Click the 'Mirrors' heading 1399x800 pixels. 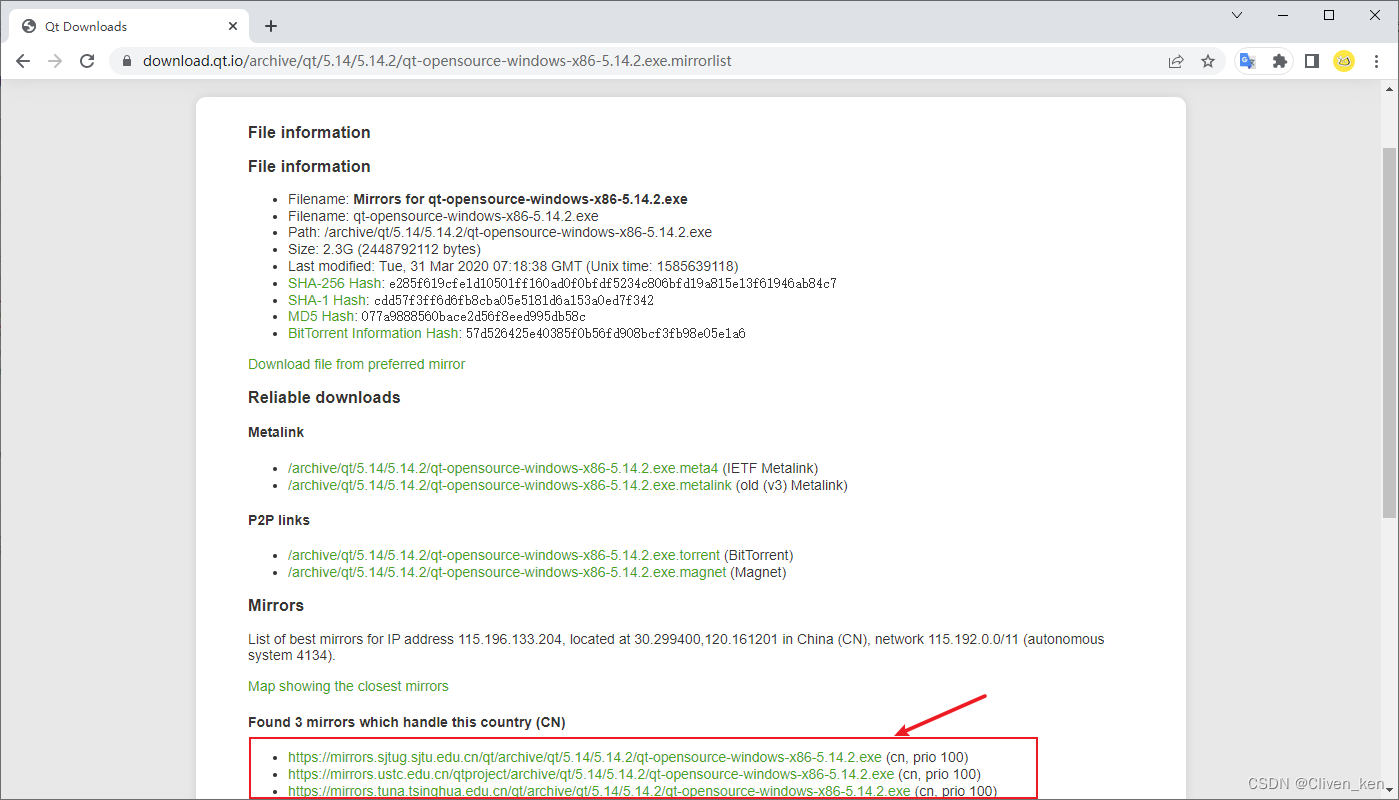(276, 605)
